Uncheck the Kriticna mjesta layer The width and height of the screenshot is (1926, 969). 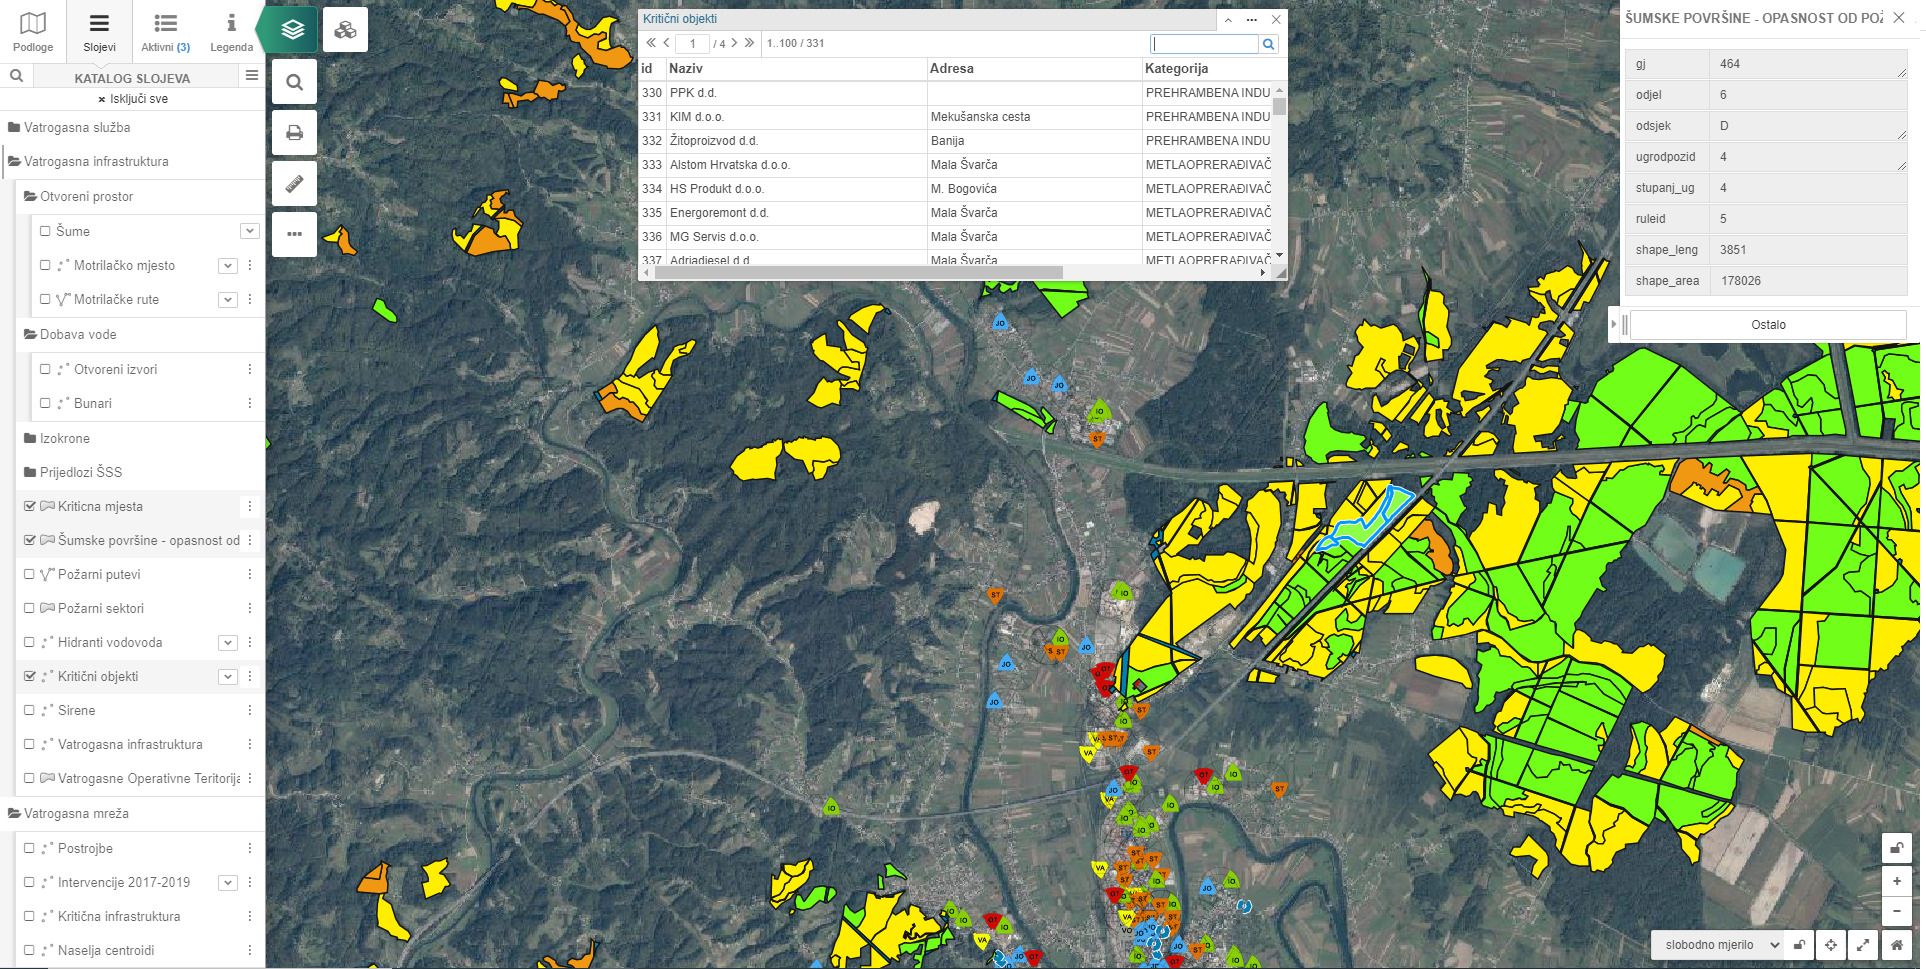30,506
